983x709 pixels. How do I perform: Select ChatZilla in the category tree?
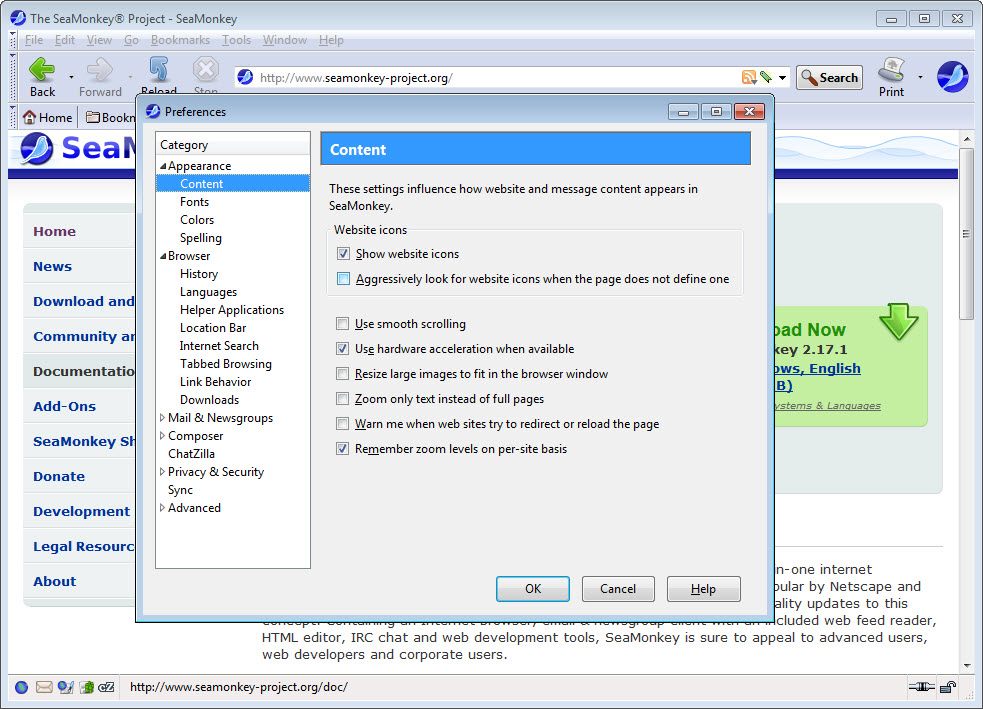click(191, 454)
